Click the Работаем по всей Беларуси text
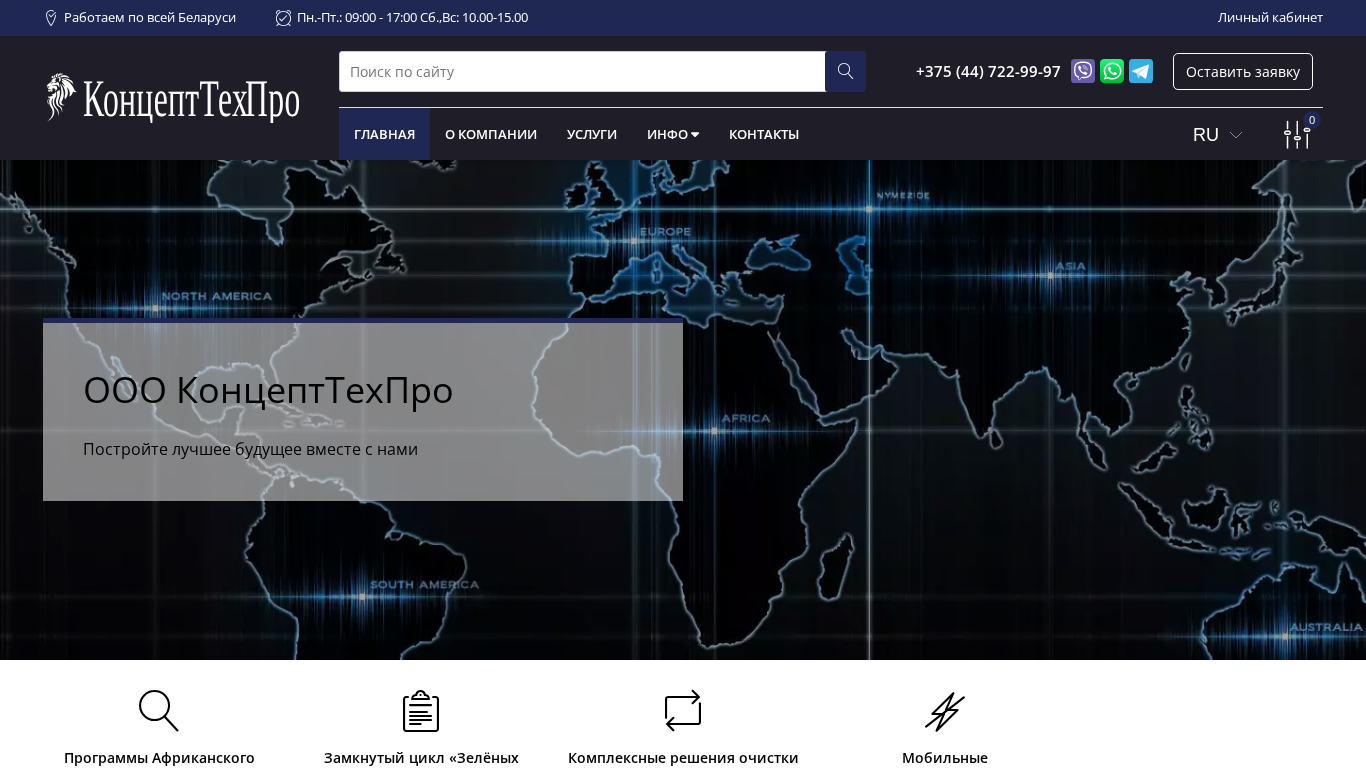This screenshot has width=1366, height=768. click(150, 18)
